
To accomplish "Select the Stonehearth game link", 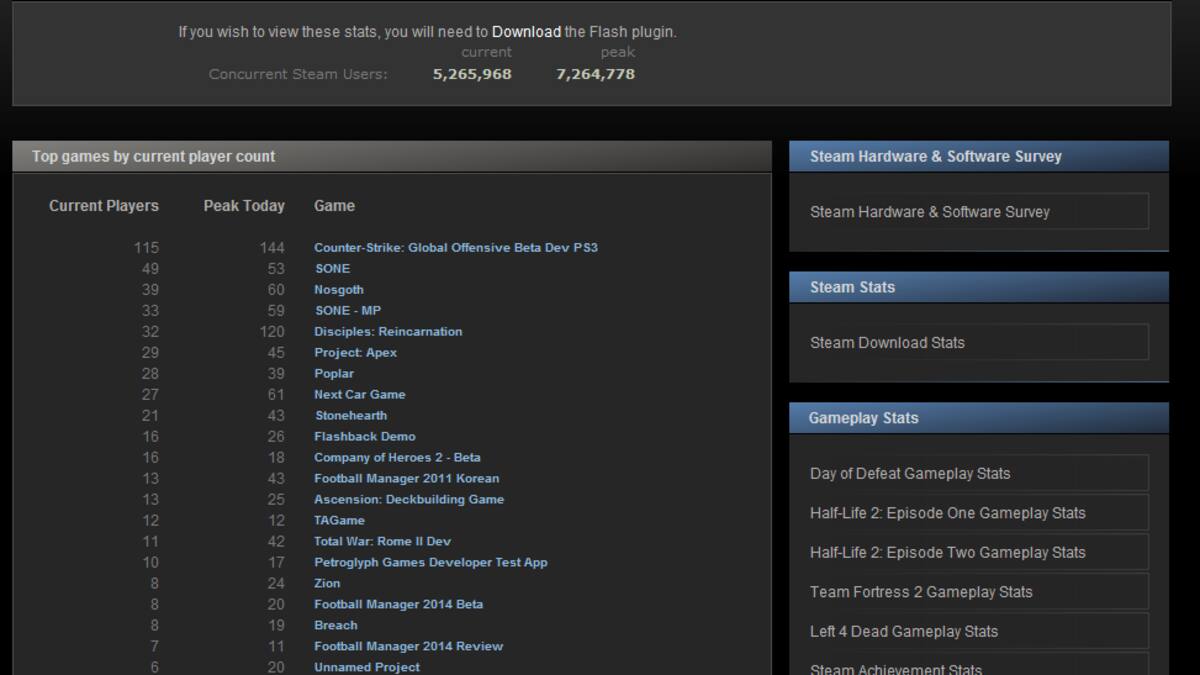I will click(351, 415).
